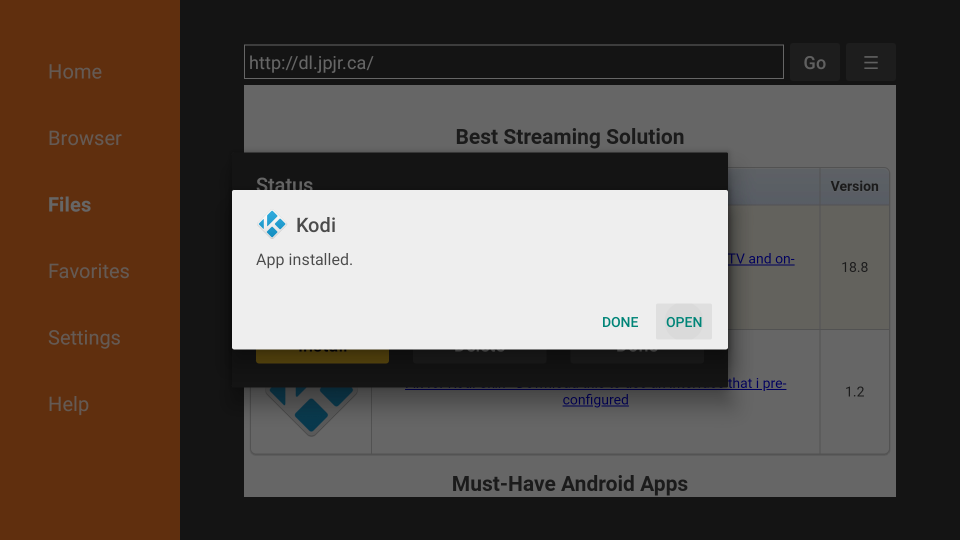The image size is (960, 540).
Task: Open the hamburger menu icon
Action: point(870,63)
